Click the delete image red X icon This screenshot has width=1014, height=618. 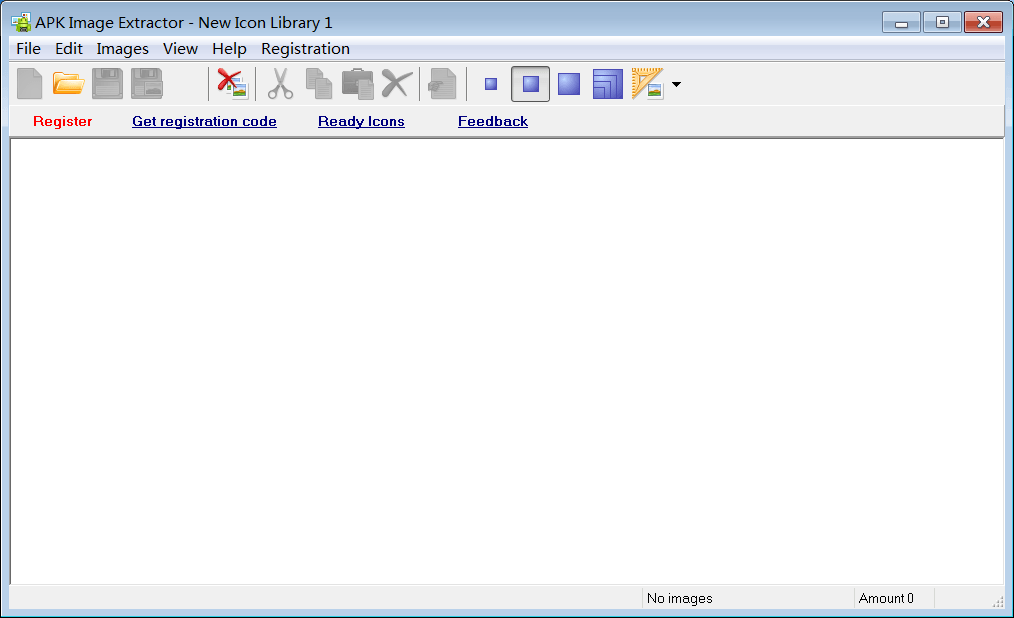pyautogui.click(x=232, y=84)
